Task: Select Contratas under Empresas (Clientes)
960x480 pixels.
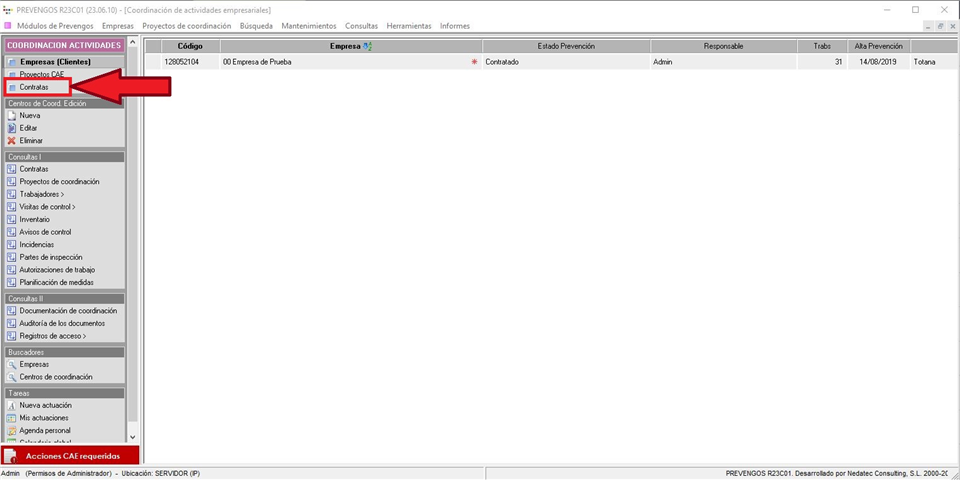Action: point(34,87)
